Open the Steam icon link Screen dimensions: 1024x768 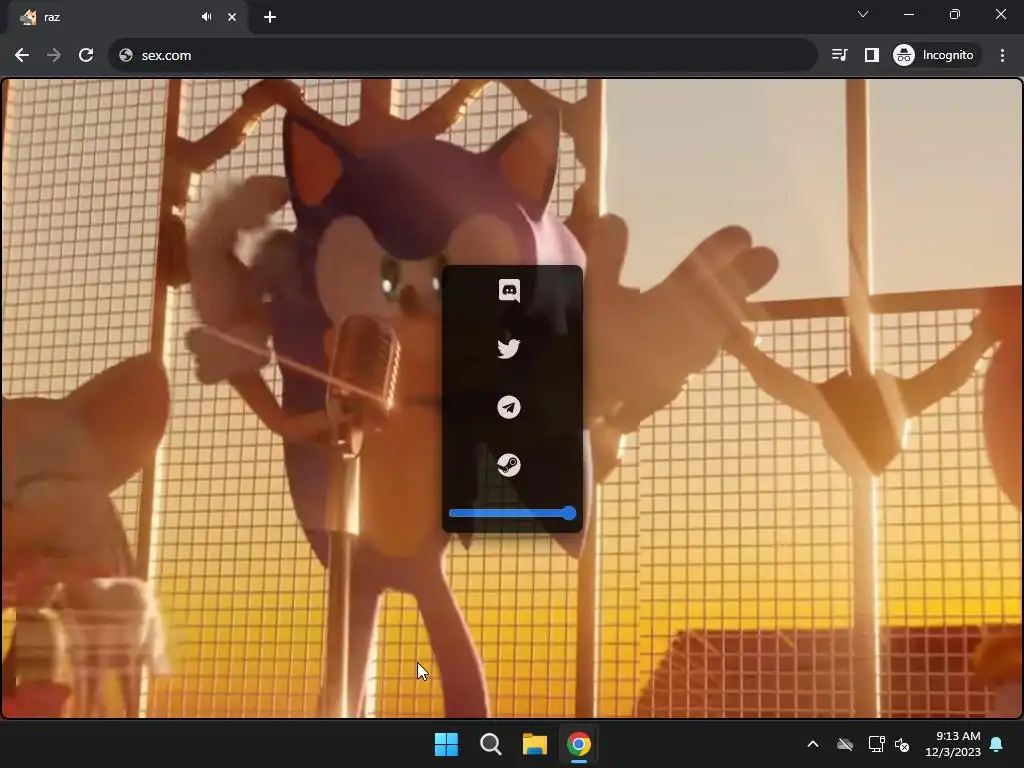tap(509, 465)
